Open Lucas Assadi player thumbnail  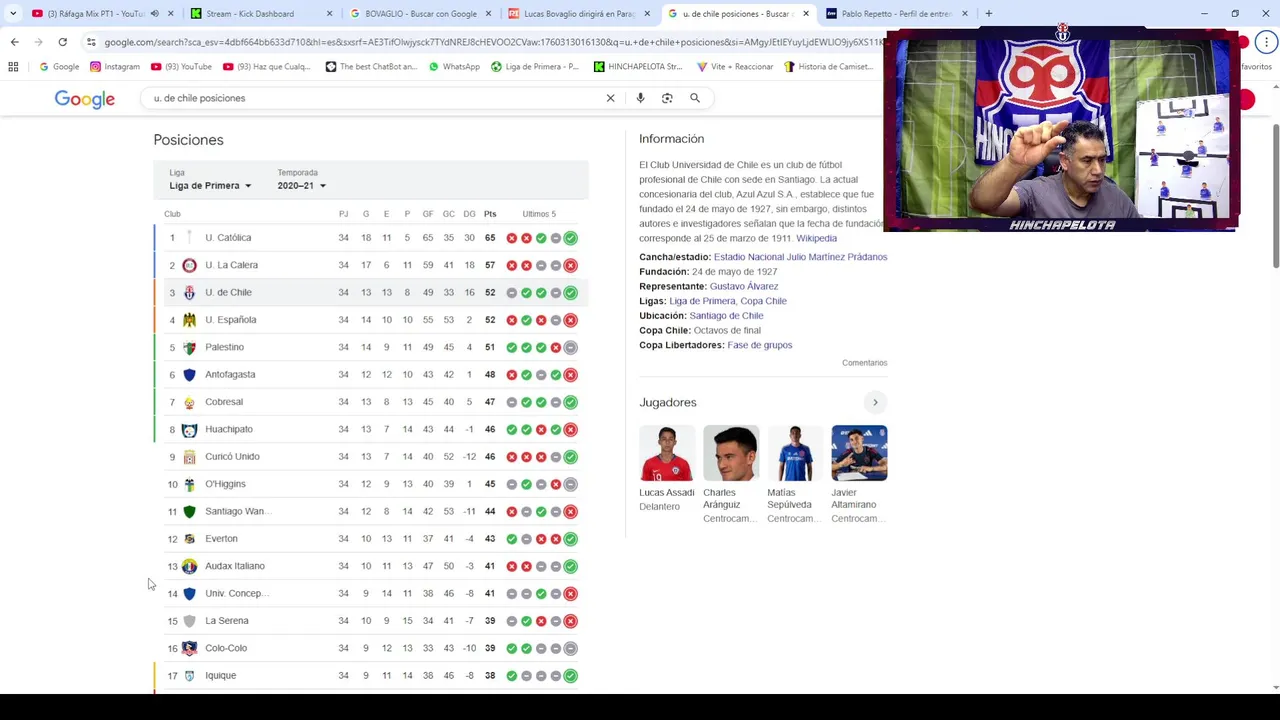pos(667,453)
